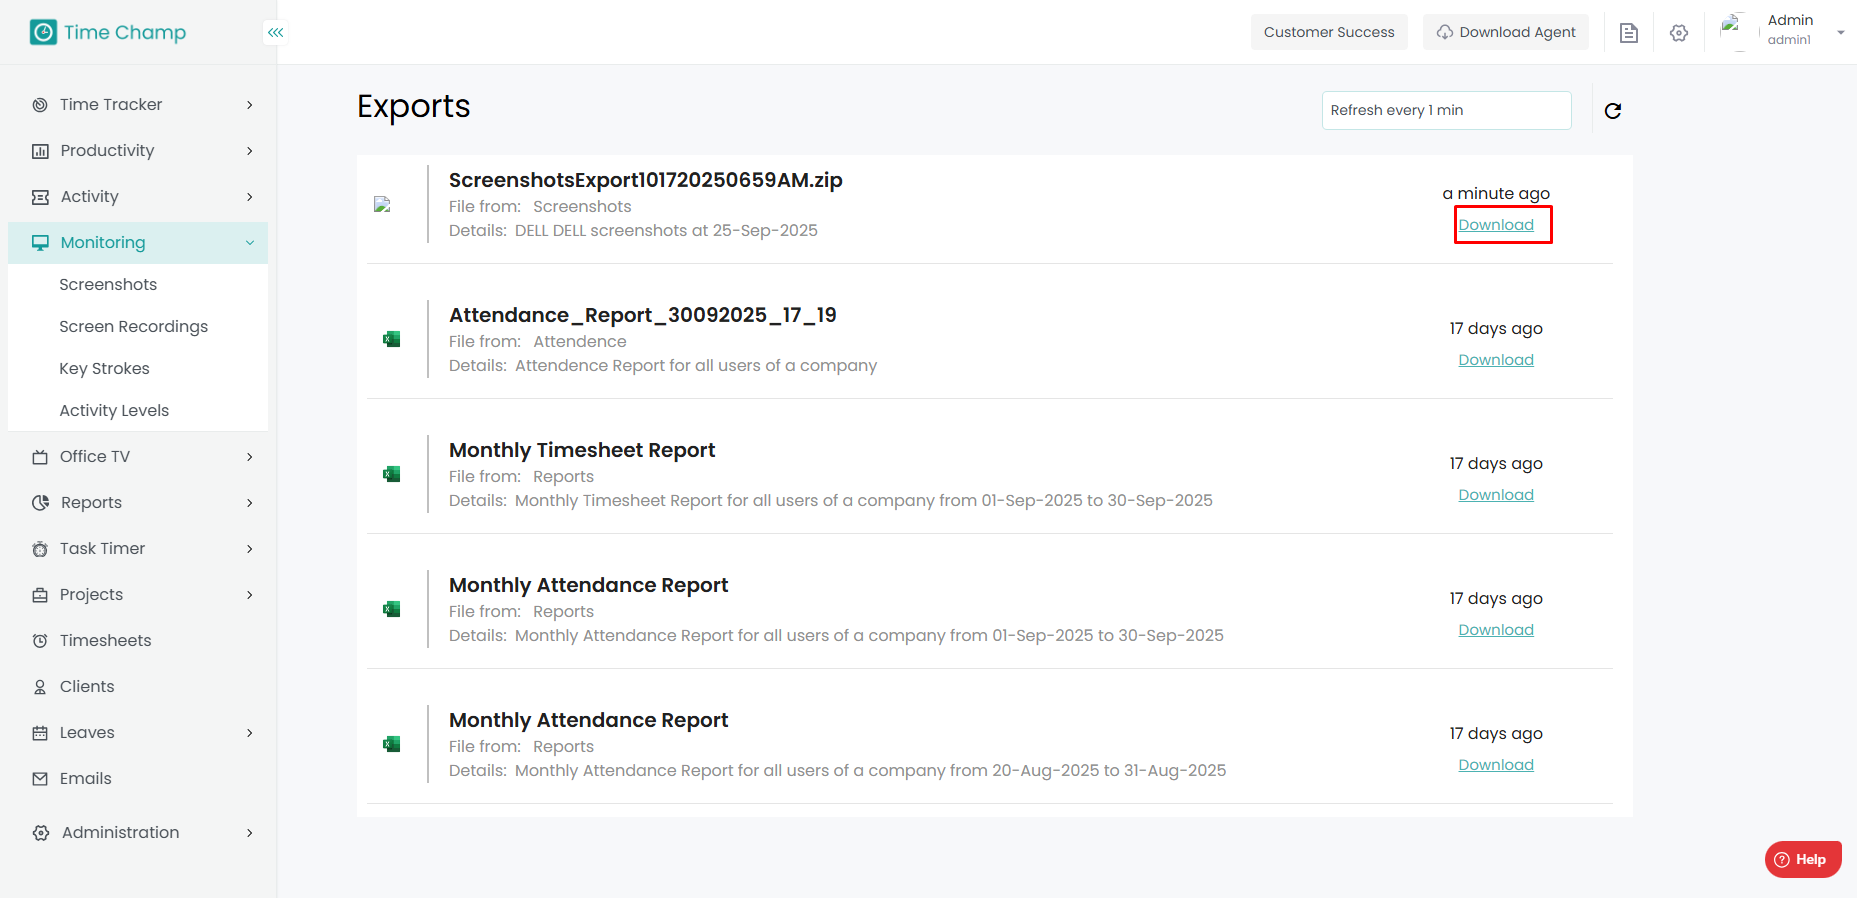
Task: Open the document icon in the header
Action: tap(1629, 33)
